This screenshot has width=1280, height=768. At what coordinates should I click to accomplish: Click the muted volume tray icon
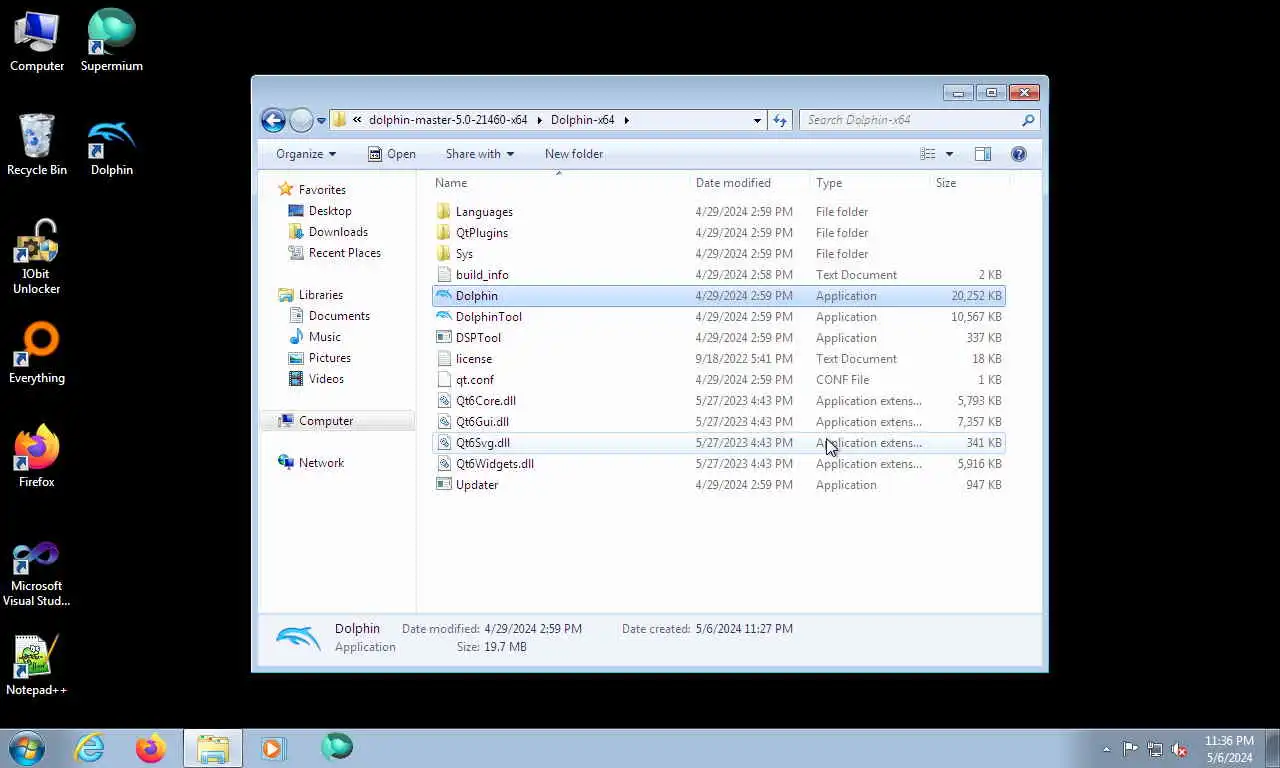(x=1179, y=749)
